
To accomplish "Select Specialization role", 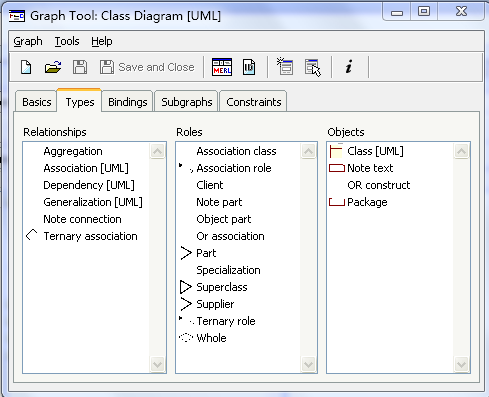I will (228, 270).
